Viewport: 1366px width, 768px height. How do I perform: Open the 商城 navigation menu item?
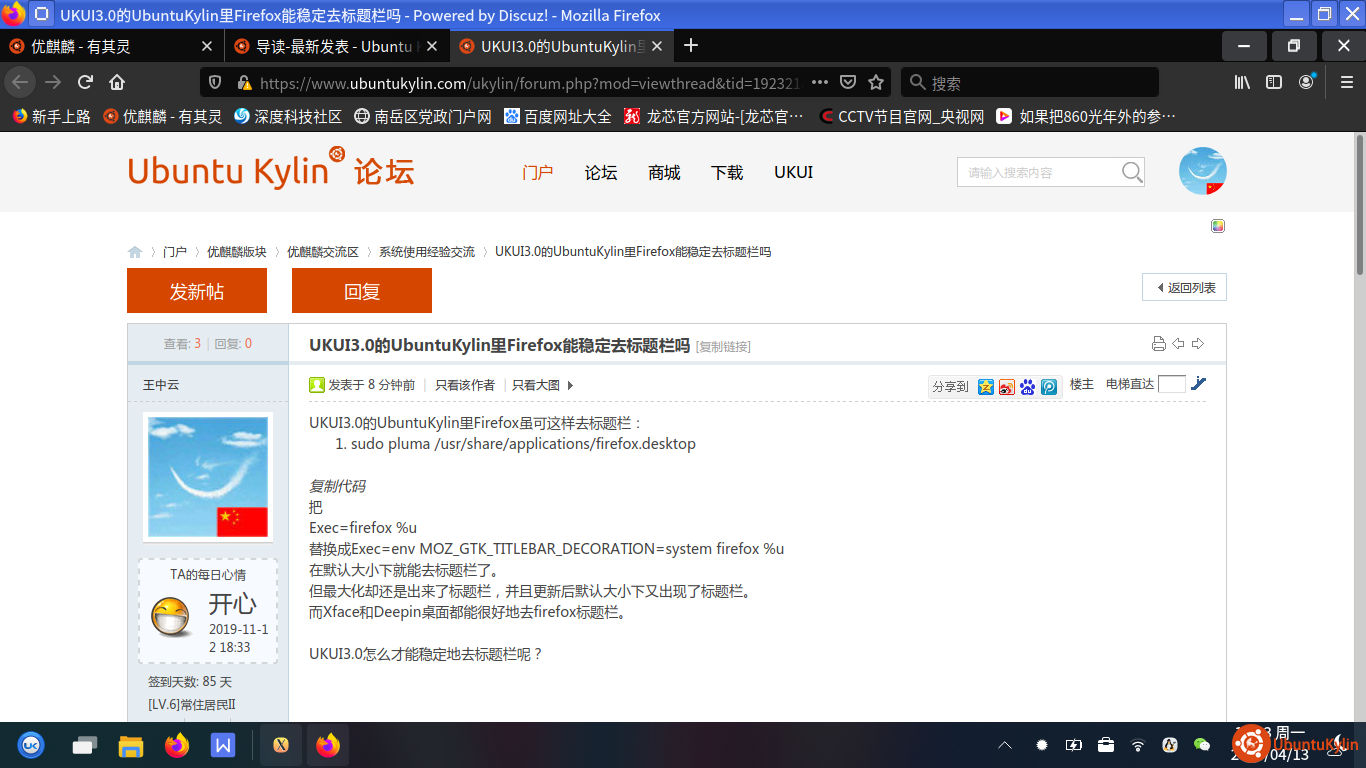(x=664, y=172)
